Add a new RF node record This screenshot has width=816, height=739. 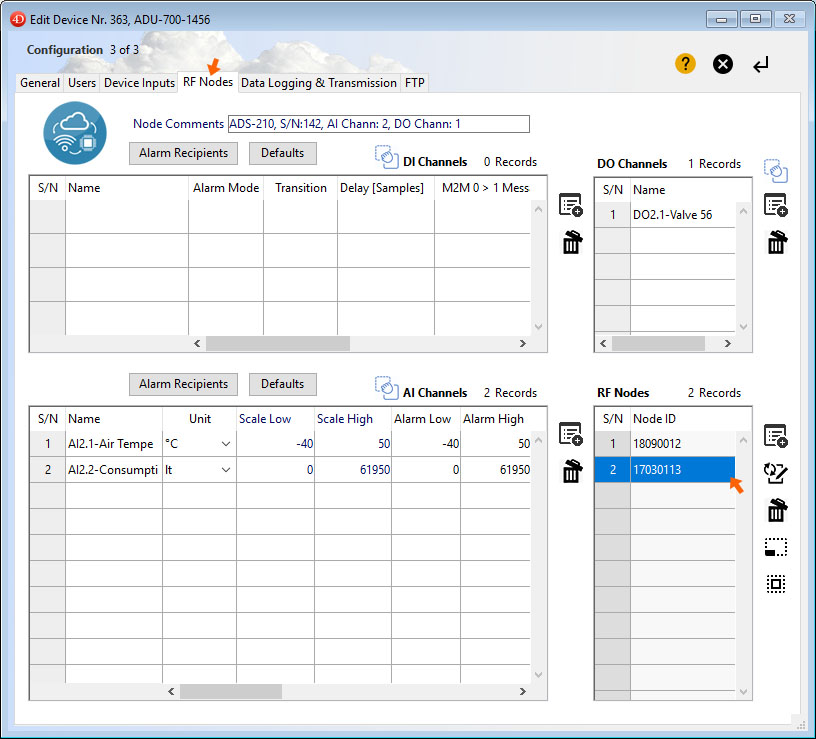point(776,436)
